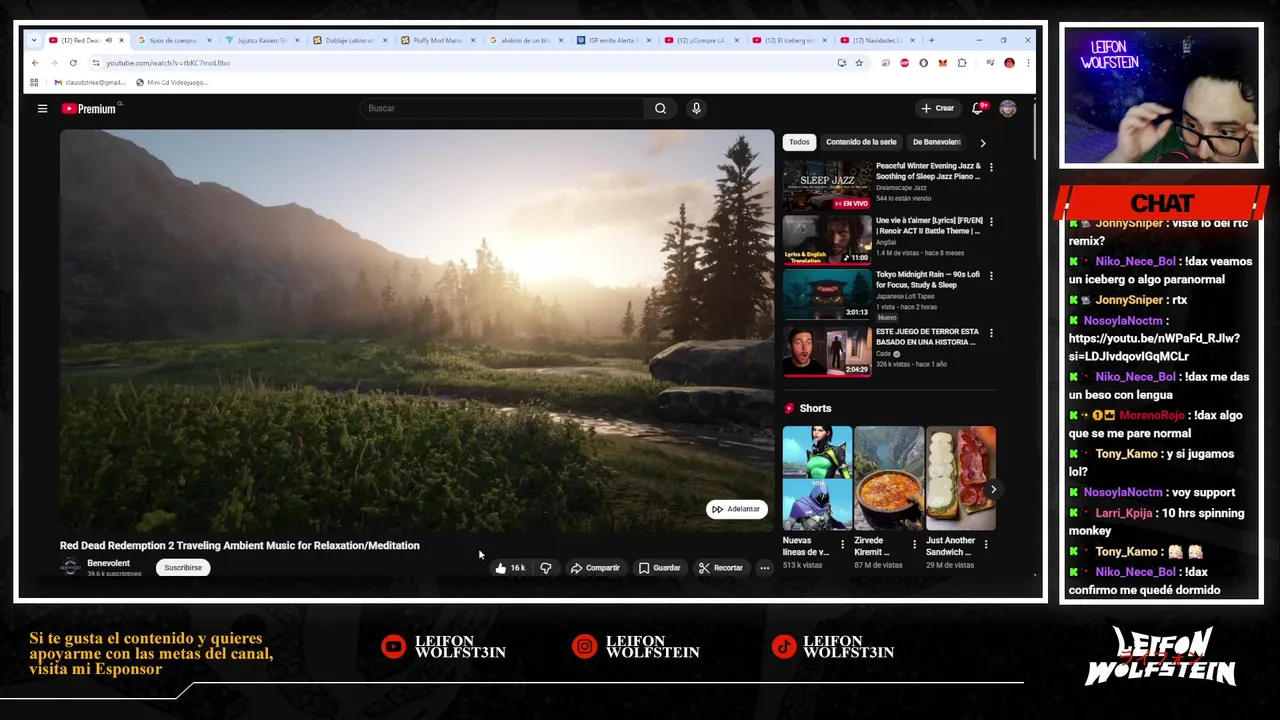Click the Red Dead Redemption 2 video player
The height and width of the screenshot is (720, 1280).
tap(417, 330)
